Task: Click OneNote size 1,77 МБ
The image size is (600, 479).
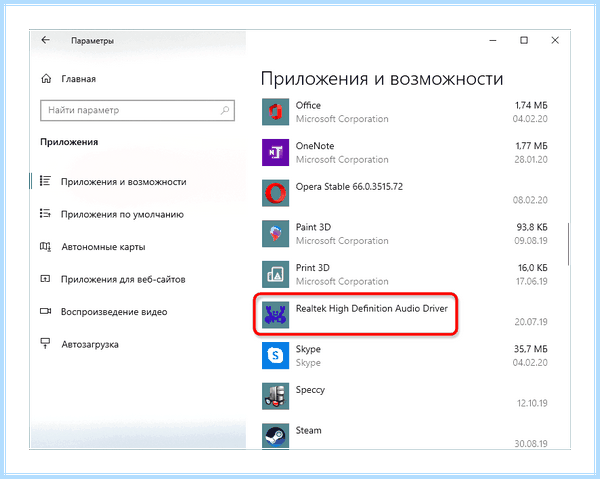Action: point(531,146)
